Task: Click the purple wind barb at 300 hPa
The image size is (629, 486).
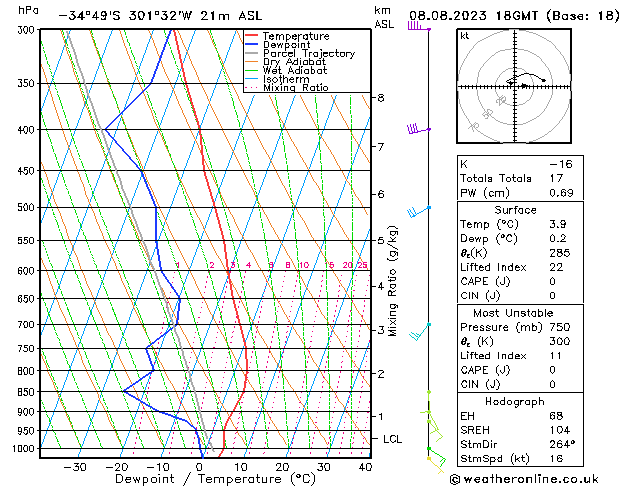Action: [x=419, y=26]
